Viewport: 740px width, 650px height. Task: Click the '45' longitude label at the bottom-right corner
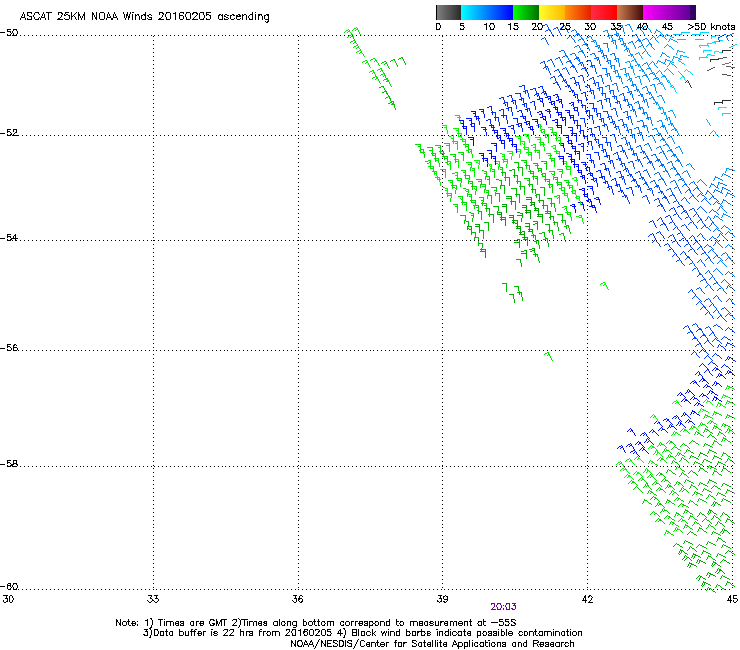pos(732,599)
